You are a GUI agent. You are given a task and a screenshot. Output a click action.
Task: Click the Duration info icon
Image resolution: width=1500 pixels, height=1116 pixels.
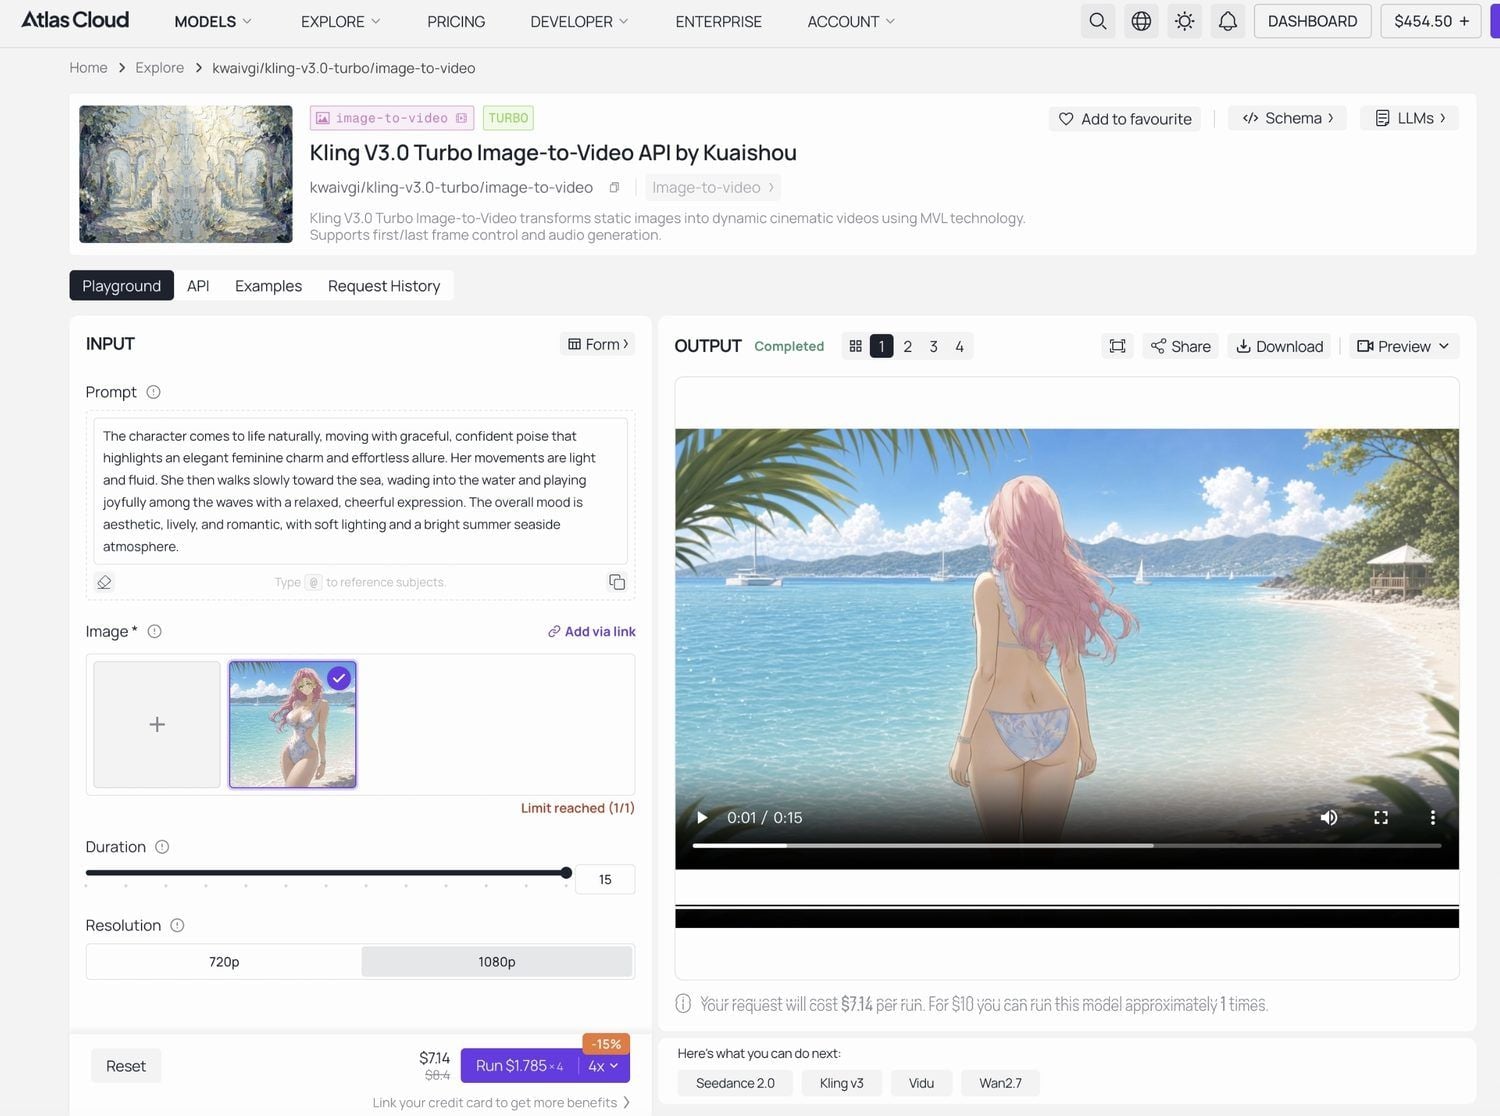coord(162,847)
